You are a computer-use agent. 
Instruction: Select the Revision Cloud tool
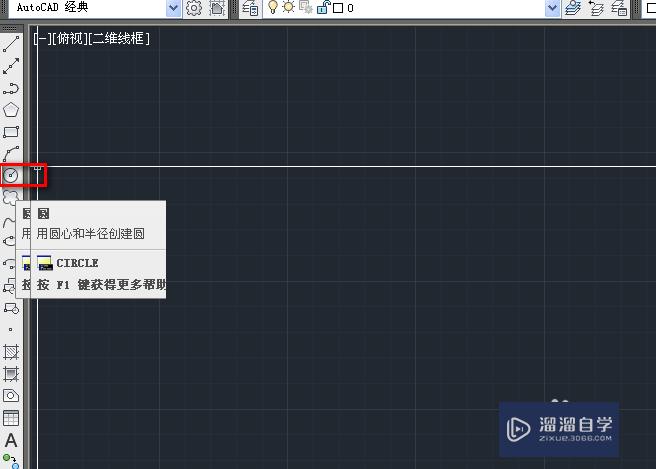pos(10,197)
